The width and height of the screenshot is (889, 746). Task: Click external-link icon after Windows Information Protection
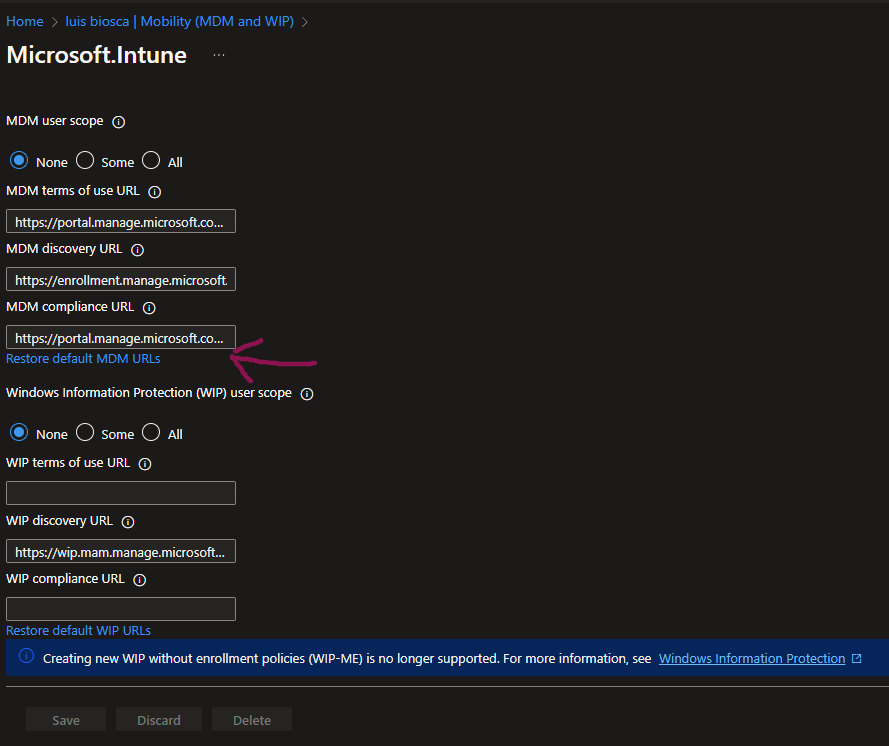click(x=857, y=658)
